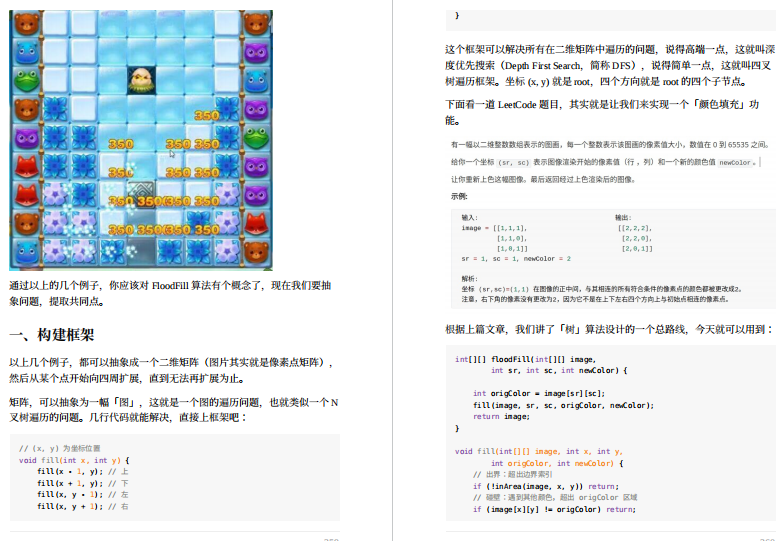Click the chick-in-egg tile in the game image

(x=142, y=80)
